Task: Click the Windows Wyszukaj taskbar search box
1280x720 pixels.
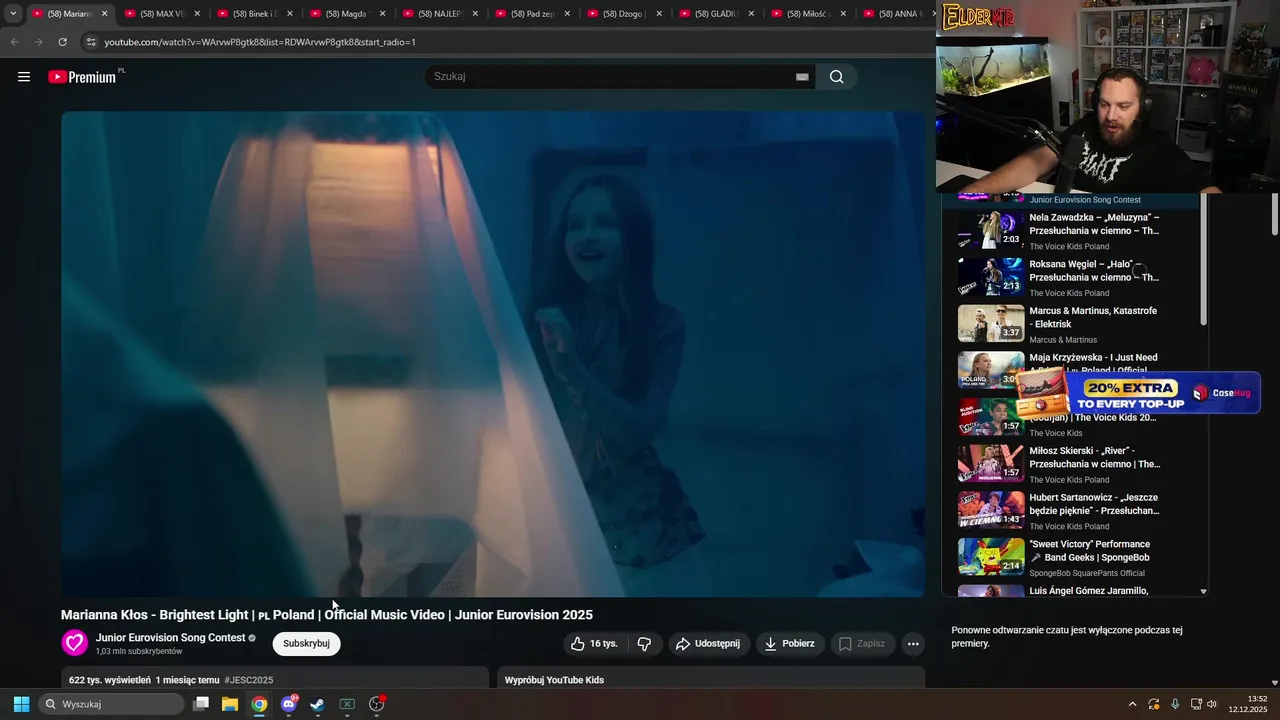Action: coord(111,704)
